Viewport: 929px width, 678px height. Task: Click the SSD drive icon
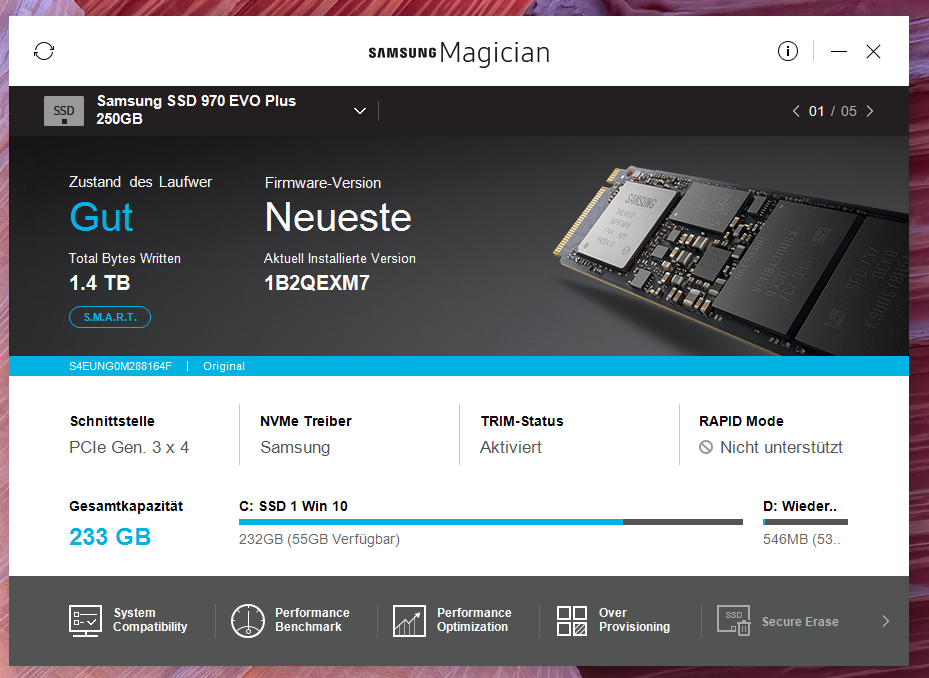[63, 111]
